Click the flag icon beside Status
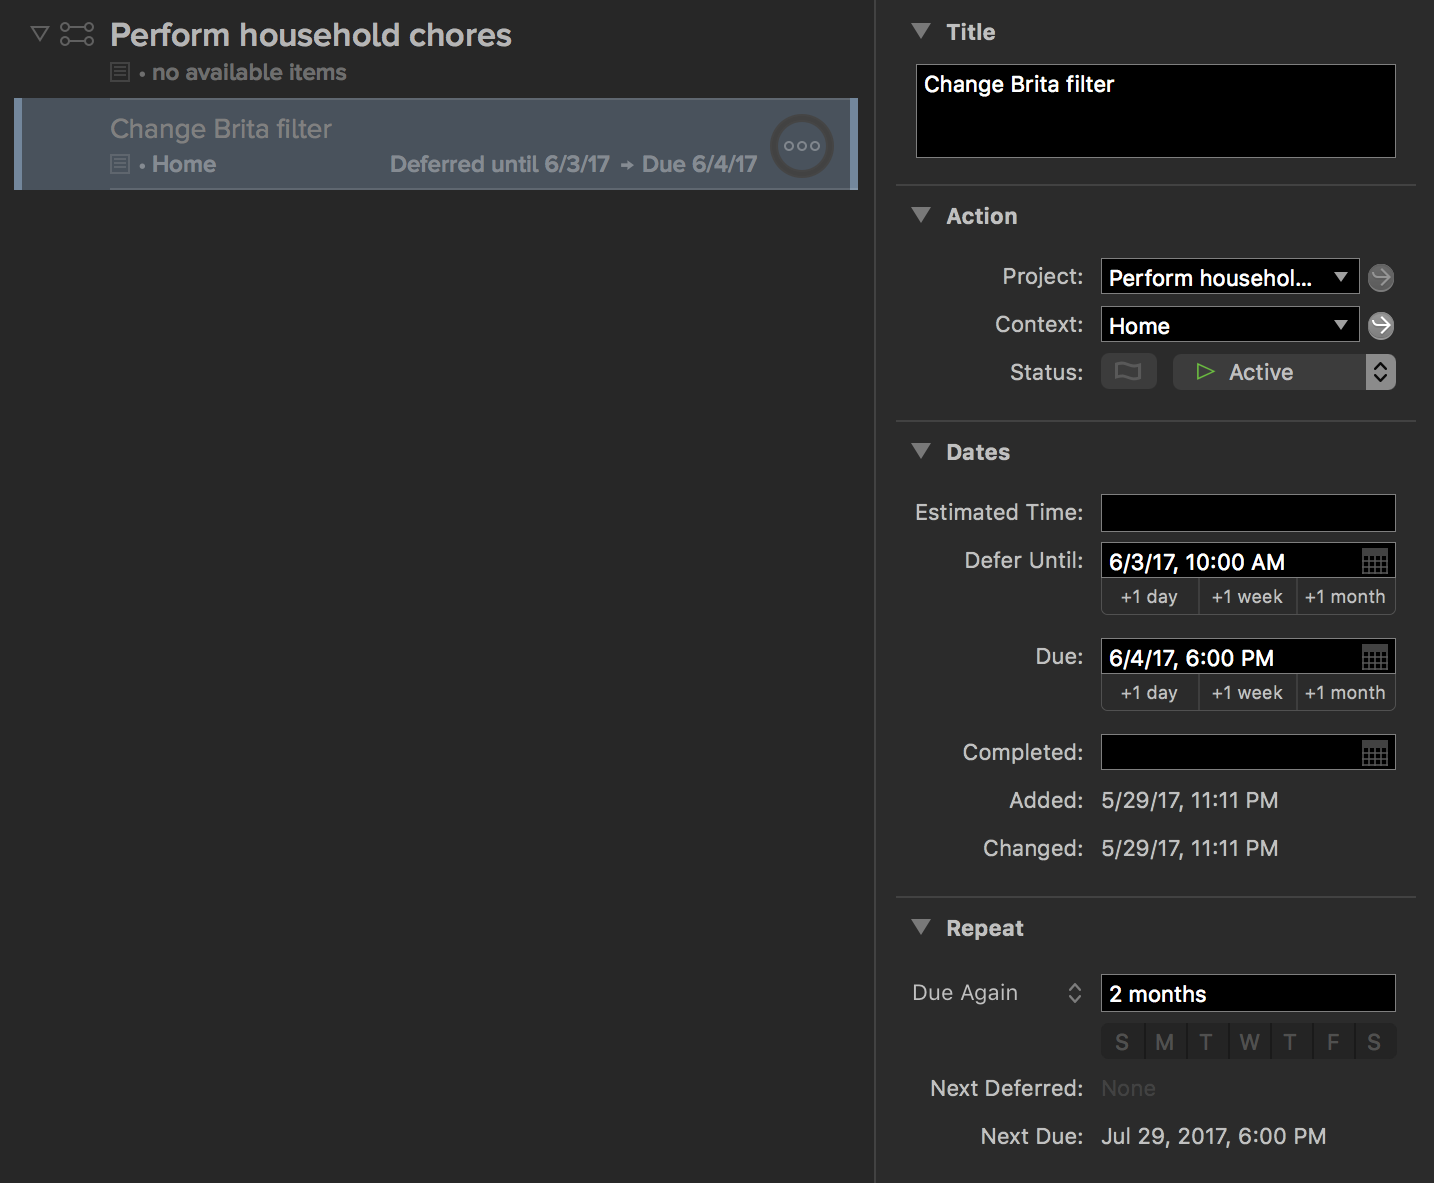1434x1183 pixels. click(1128, 372)
